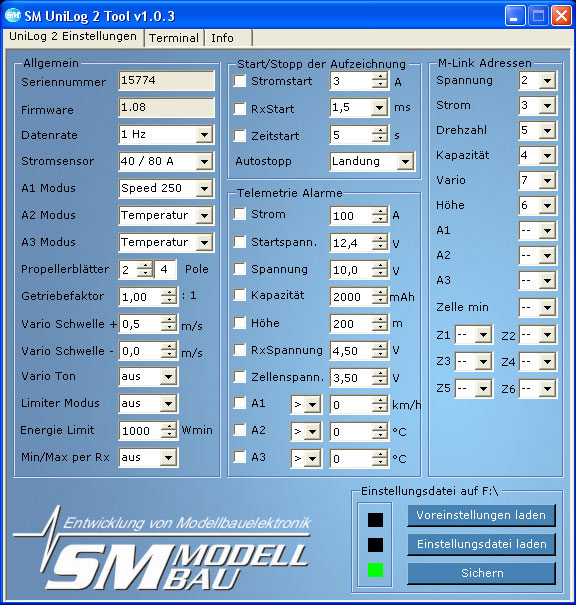Image resolution: width=576 pixels, height=605 pixels.
Task: Open M-Link Kapazität address dropdown
Action: (547, 155)
